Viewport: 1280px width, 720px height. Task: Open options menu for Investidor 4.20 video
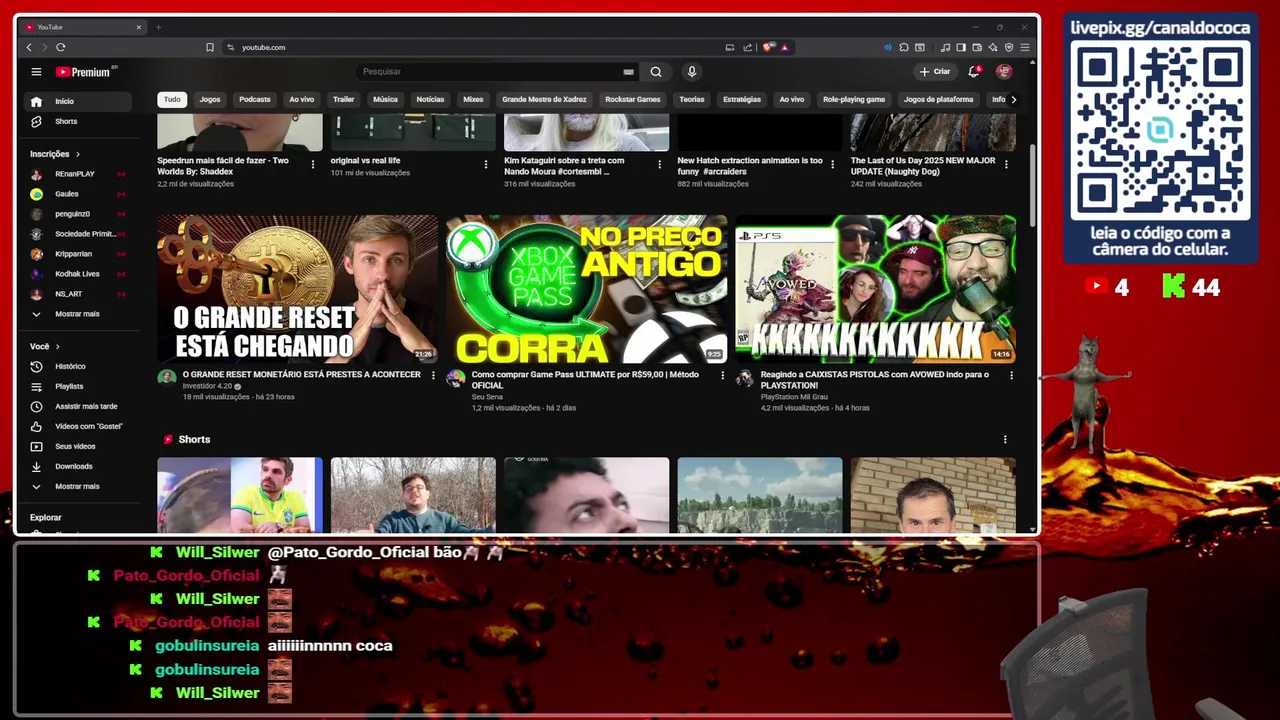pos(433,375)
